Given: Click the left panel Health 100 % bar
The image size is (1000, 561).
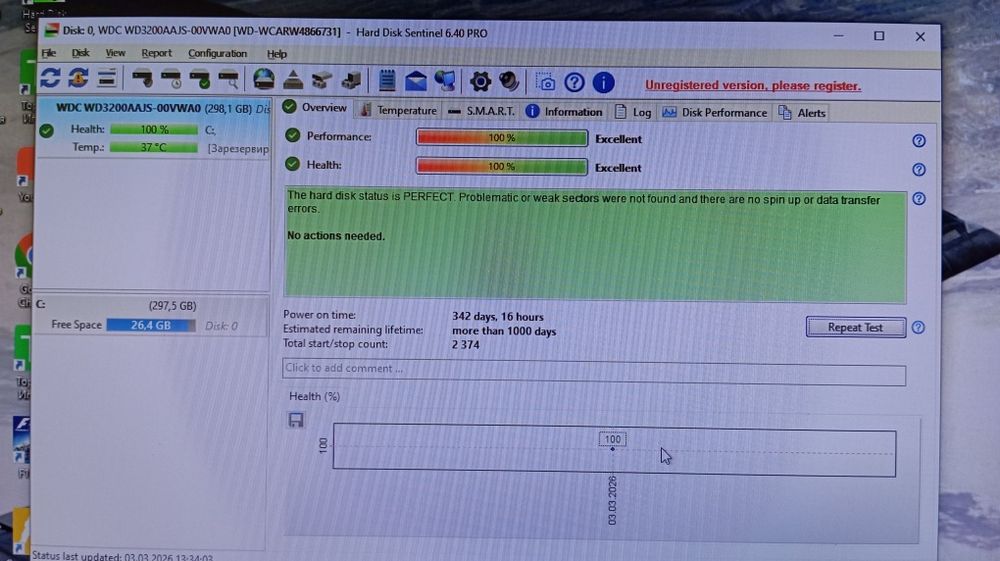Looking at the screenshot, I should [154, 129].
